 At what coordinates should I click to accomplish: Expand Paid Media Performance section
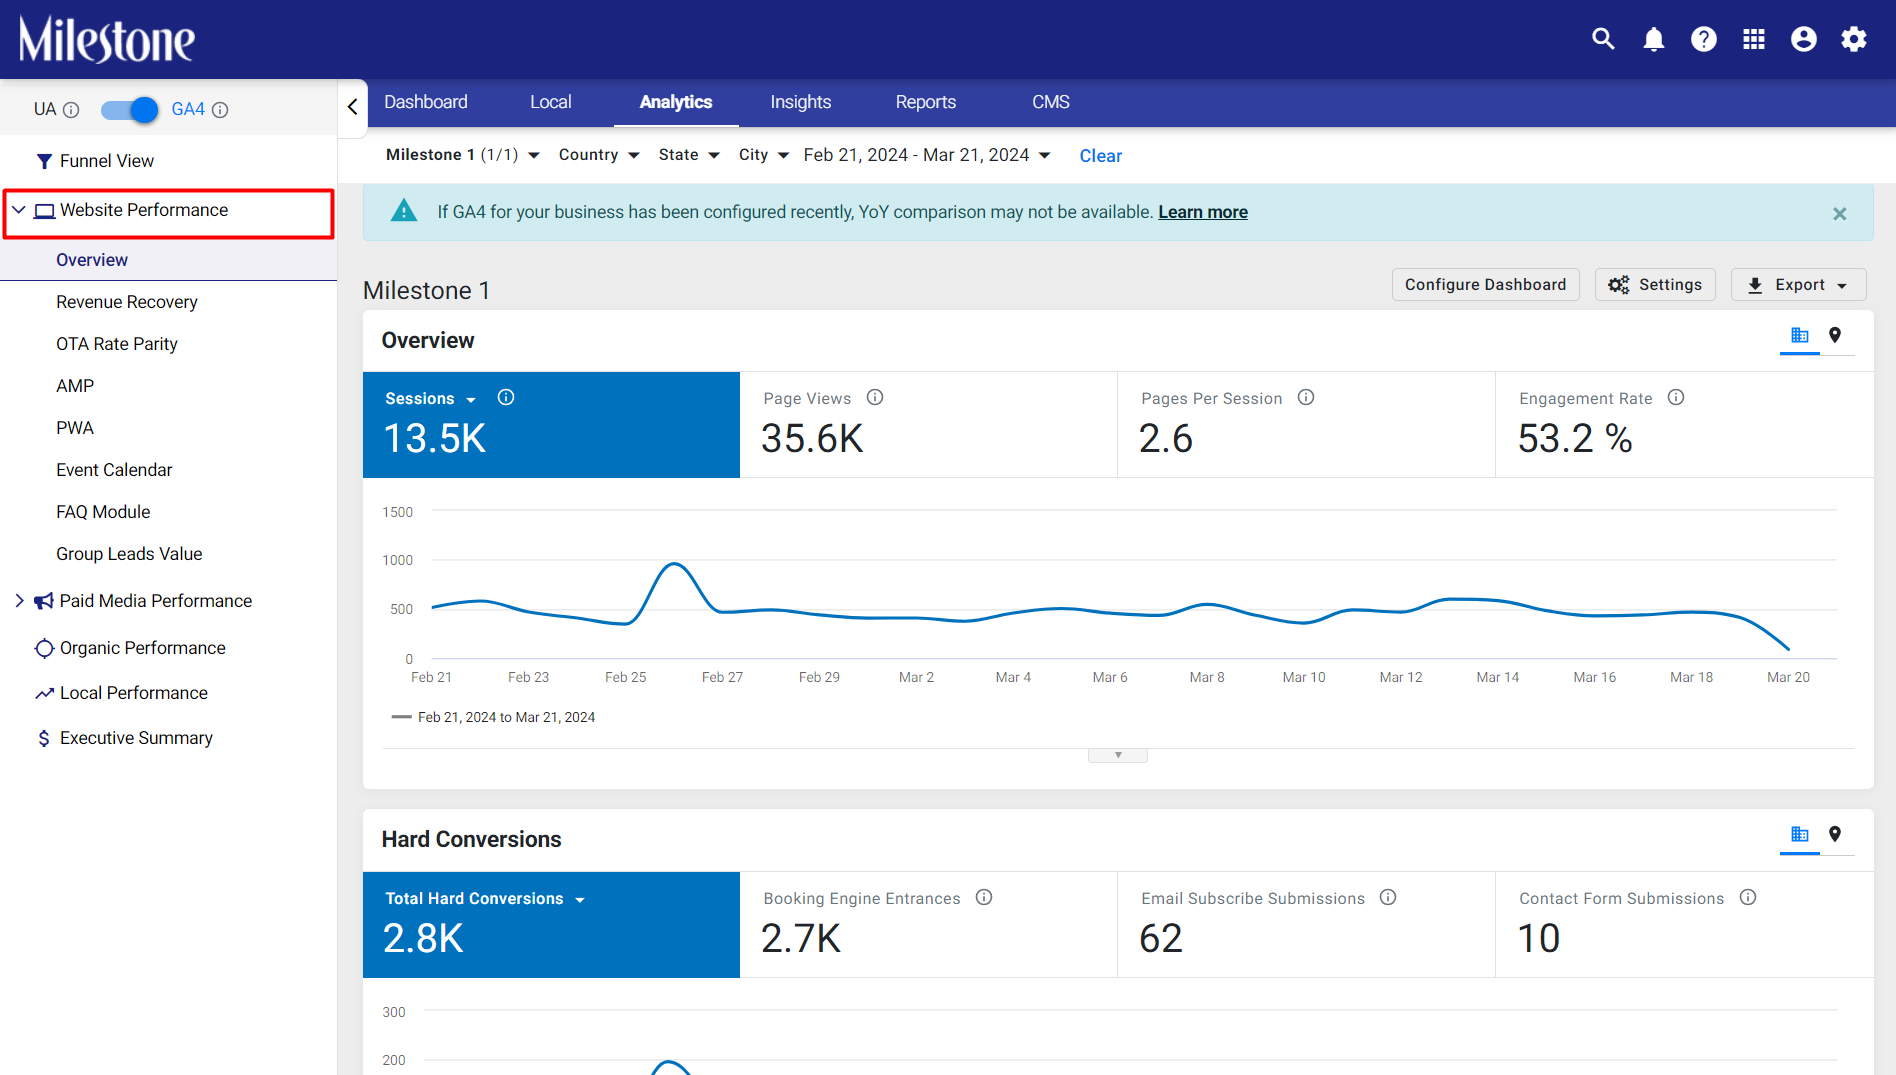pos(19,600)
